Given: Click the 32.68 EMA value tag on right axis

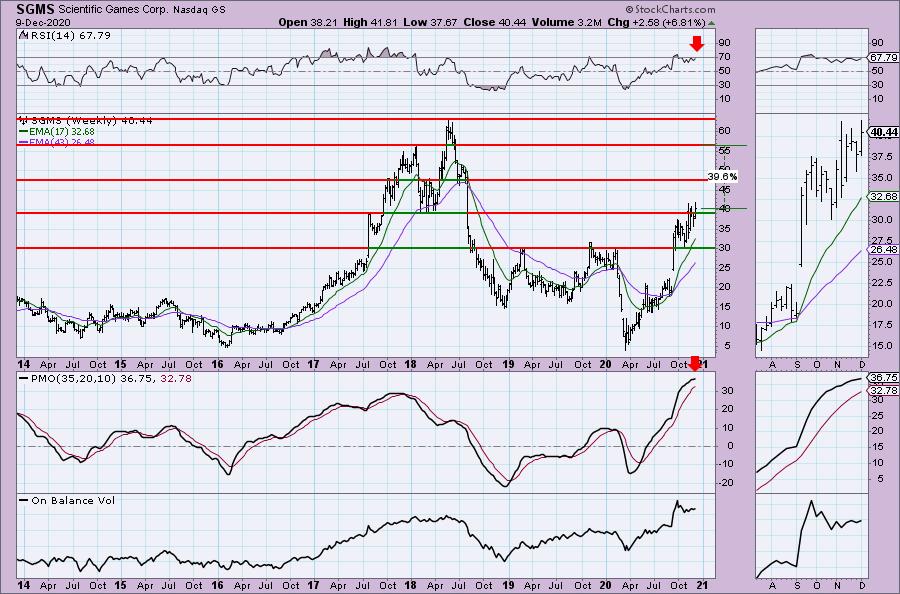Looking at the screenshot, I should tap(883, 196).
